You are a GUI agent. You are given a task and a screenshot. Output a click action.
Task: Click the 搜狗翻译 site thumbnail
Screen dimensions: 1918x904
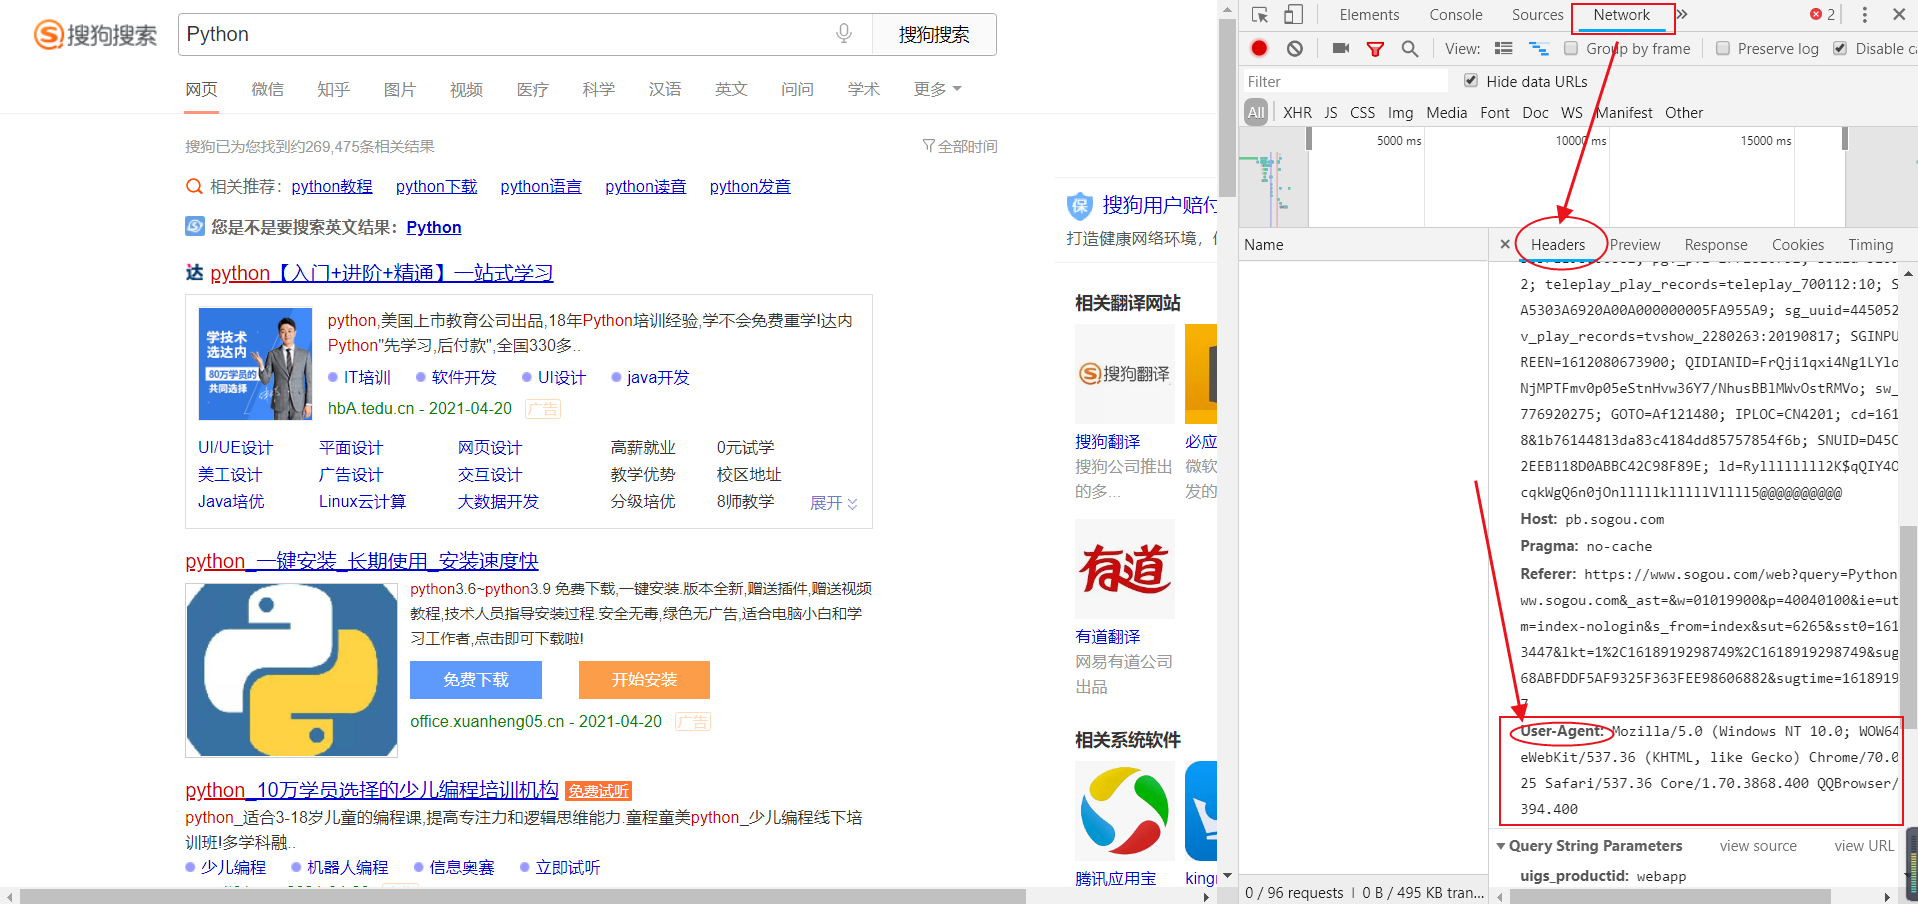click(x=1125, y=374)
